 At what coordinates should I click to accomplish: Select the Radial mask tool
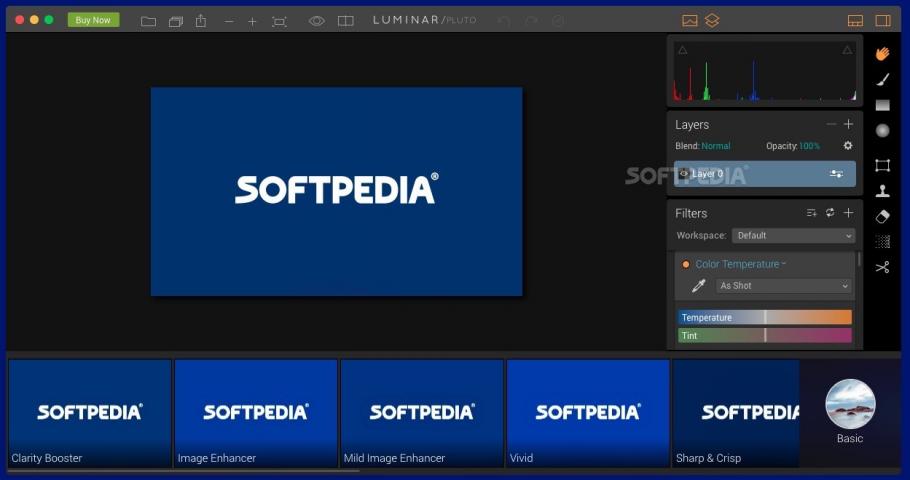click(883, 131)
